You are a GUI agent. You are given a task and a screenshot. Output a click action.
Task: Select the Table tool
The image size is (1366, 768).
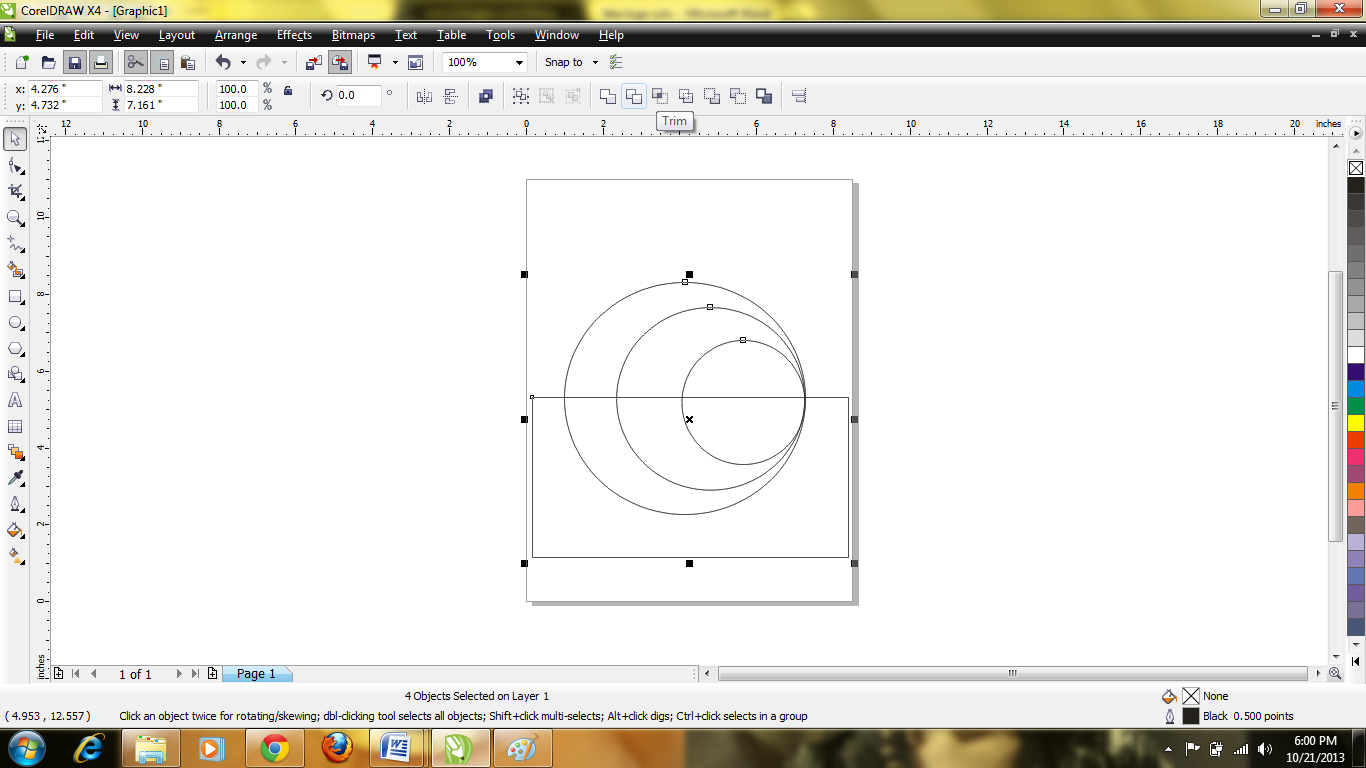(15, 427)
